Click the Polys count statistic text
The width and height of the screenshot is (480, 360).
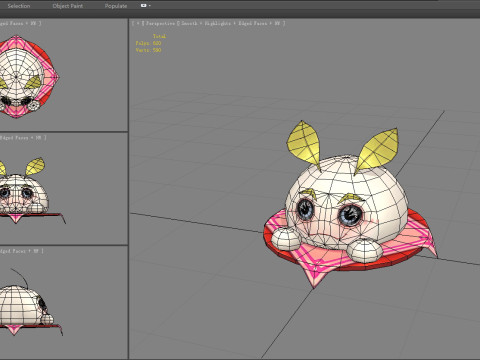coord(148,43)
